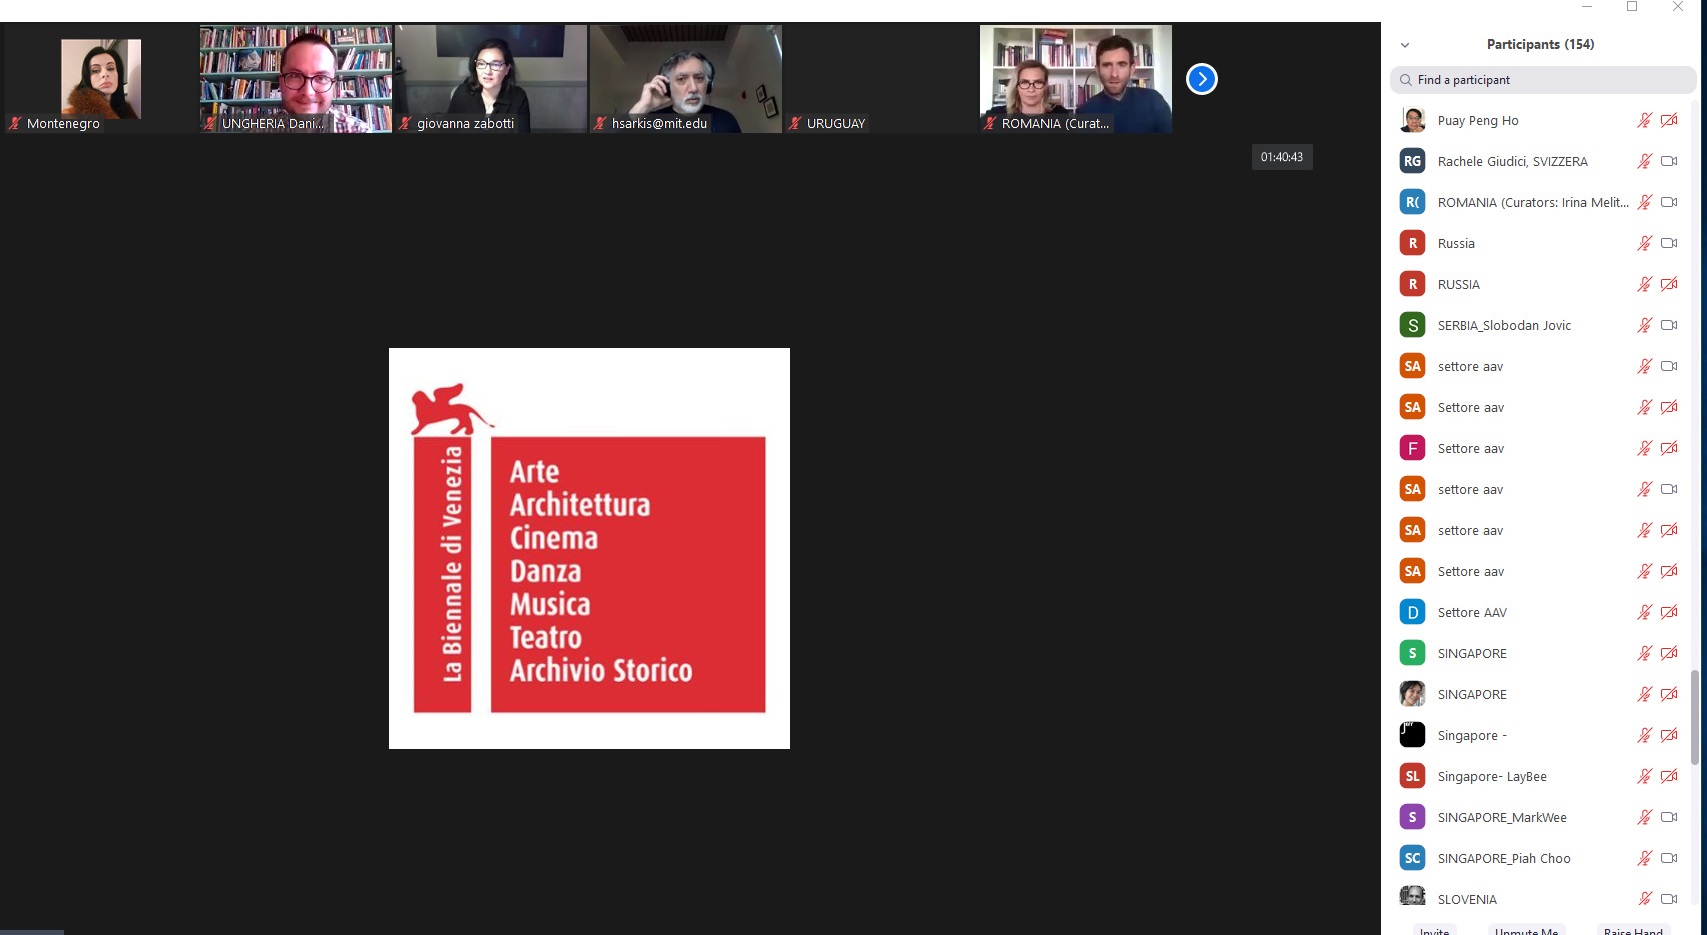
Task: Click the meeting timer 01:40:43
Action: (x=1282, y=157)
